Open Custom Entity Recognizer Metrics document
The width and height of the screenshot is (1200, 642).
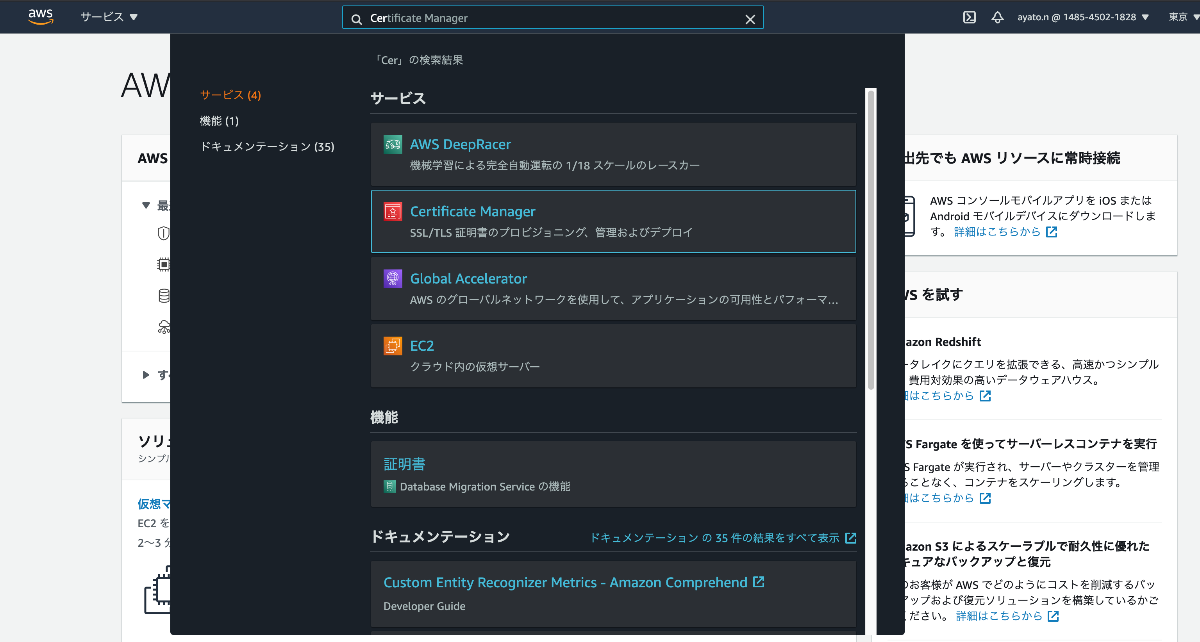point(565,582)
